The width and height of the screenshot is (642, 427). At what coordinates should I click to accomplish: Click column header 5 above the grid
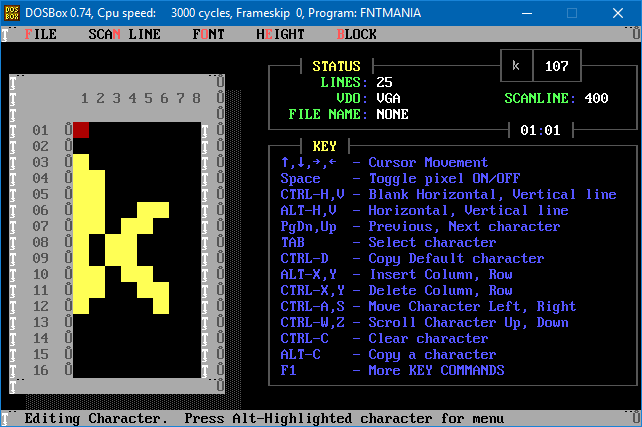tap(147, 98)
